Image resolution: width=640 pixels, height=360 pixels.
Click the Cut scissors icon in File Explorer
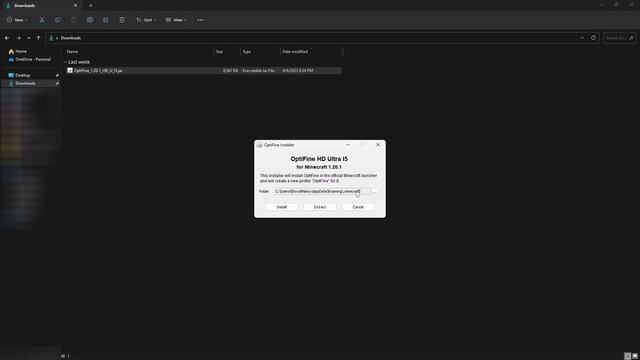pyautogui.click(x=42, y=20)
